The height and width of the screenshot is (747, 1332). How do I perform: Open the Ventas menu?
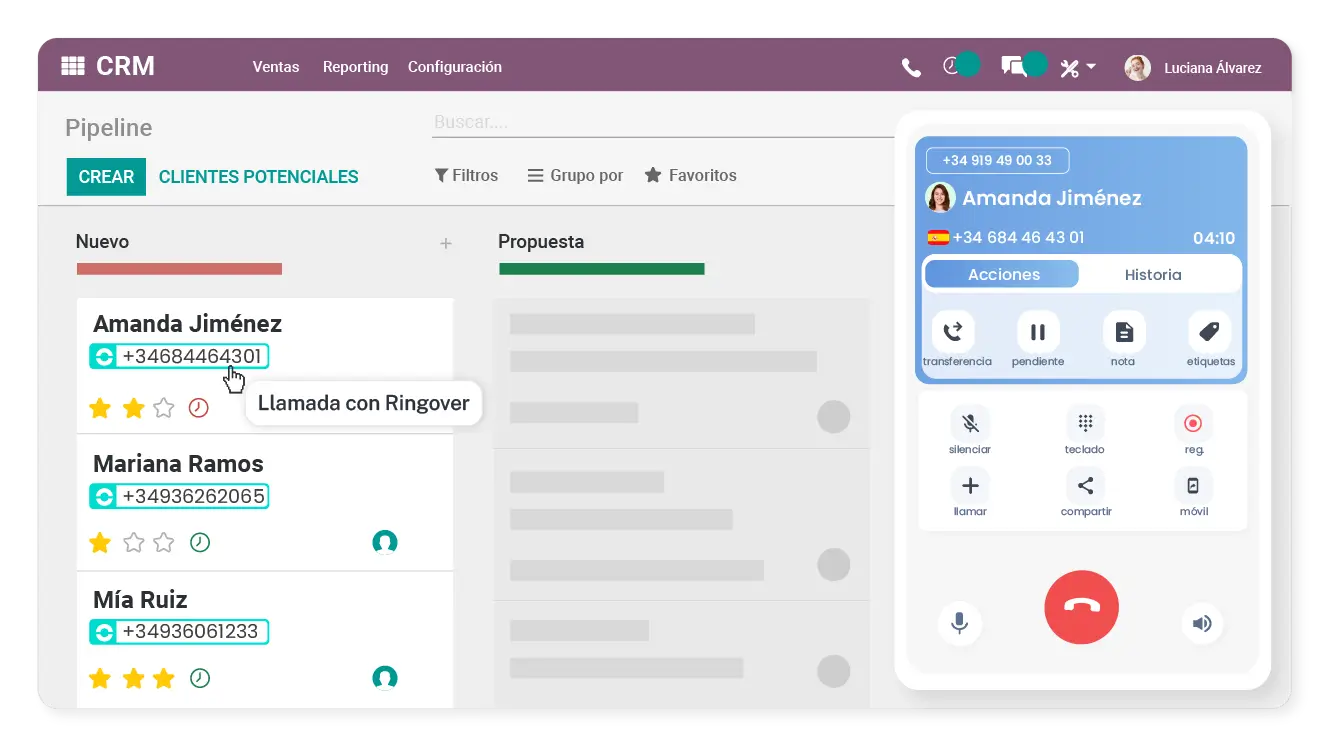(276, 67)
